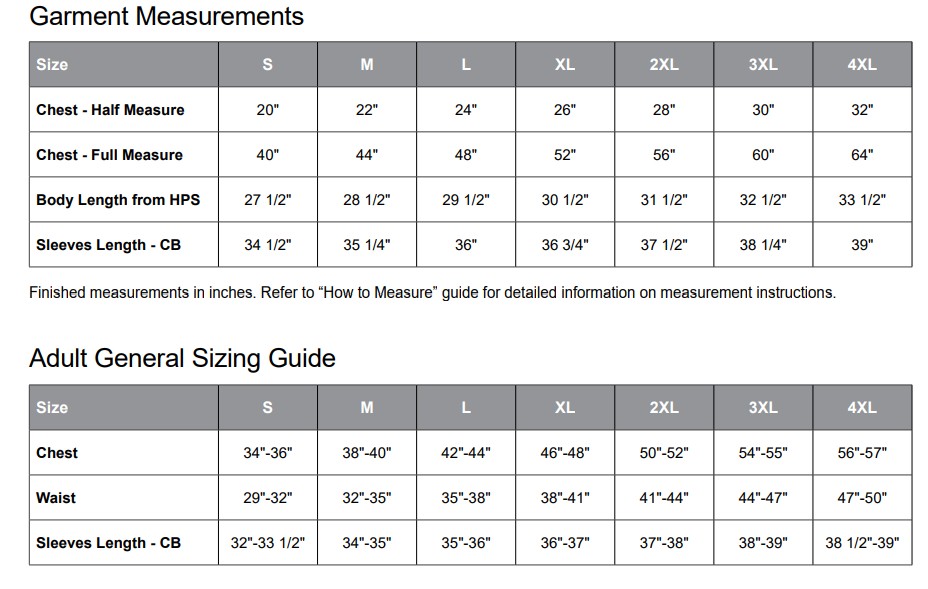Select the 42"-44" chest cell for size L
Screen dimensions: 928x589
pyautogui.click(x=466, y=453)
